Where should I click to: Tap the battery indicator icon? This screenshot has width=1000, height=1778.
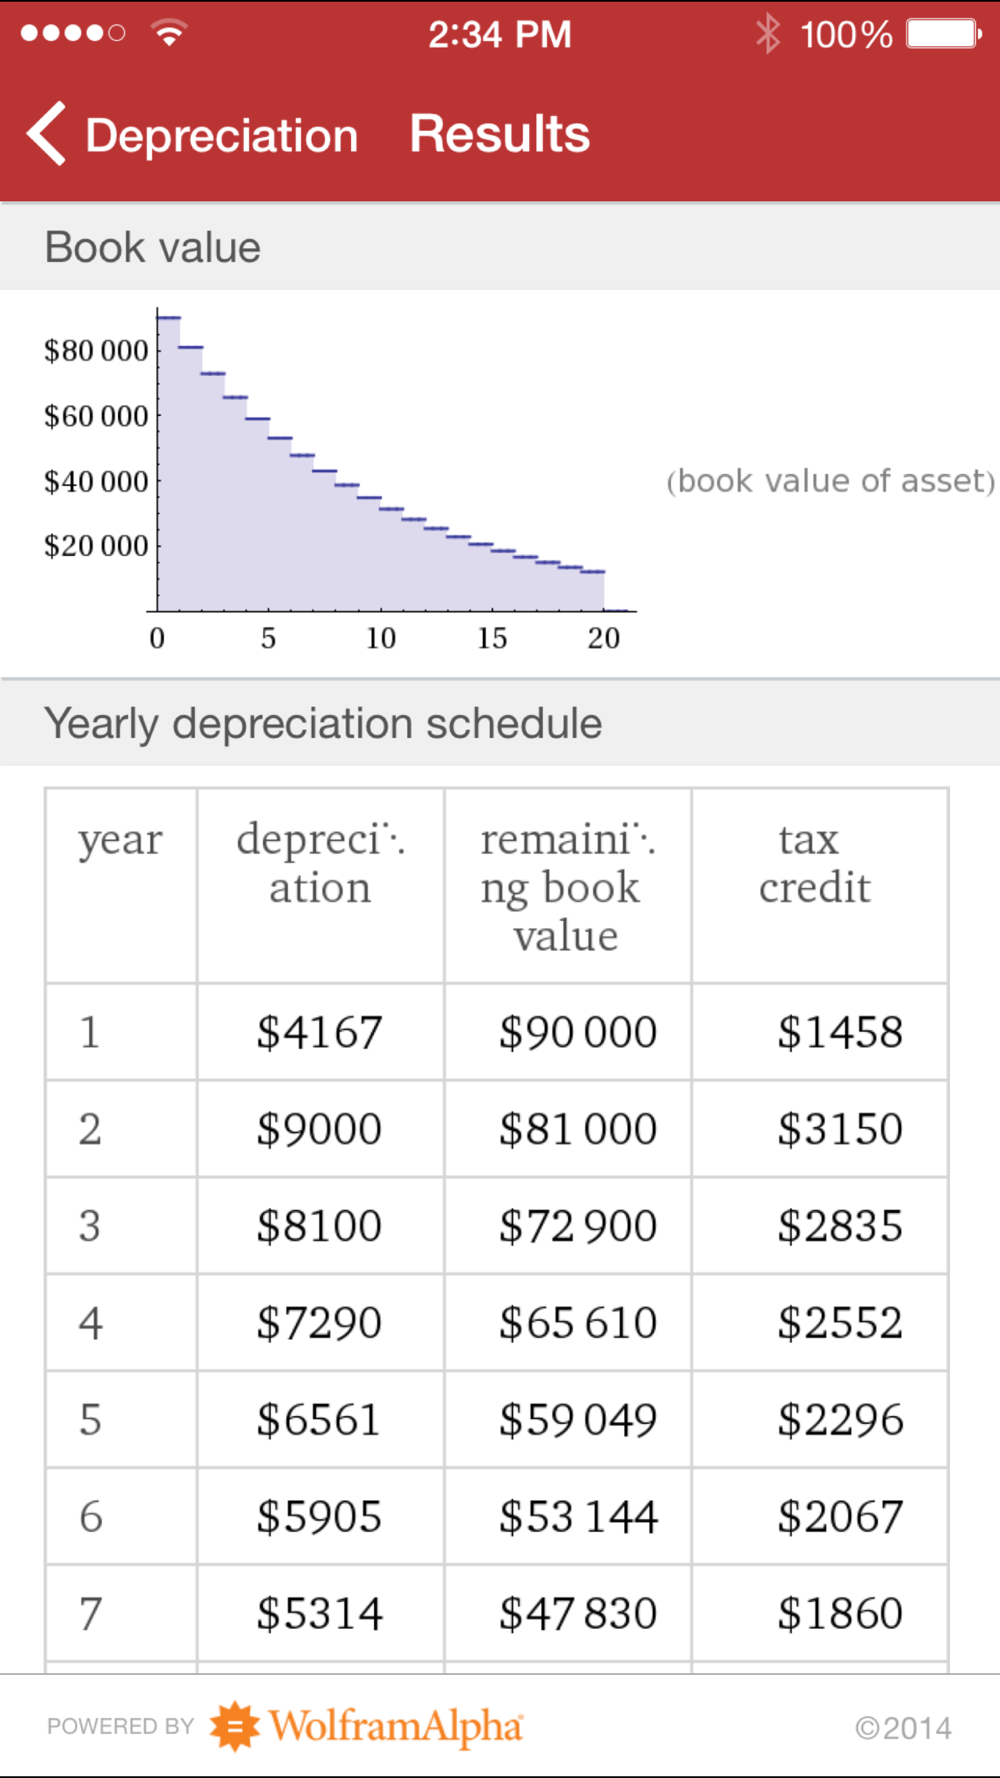click(944, 33)
